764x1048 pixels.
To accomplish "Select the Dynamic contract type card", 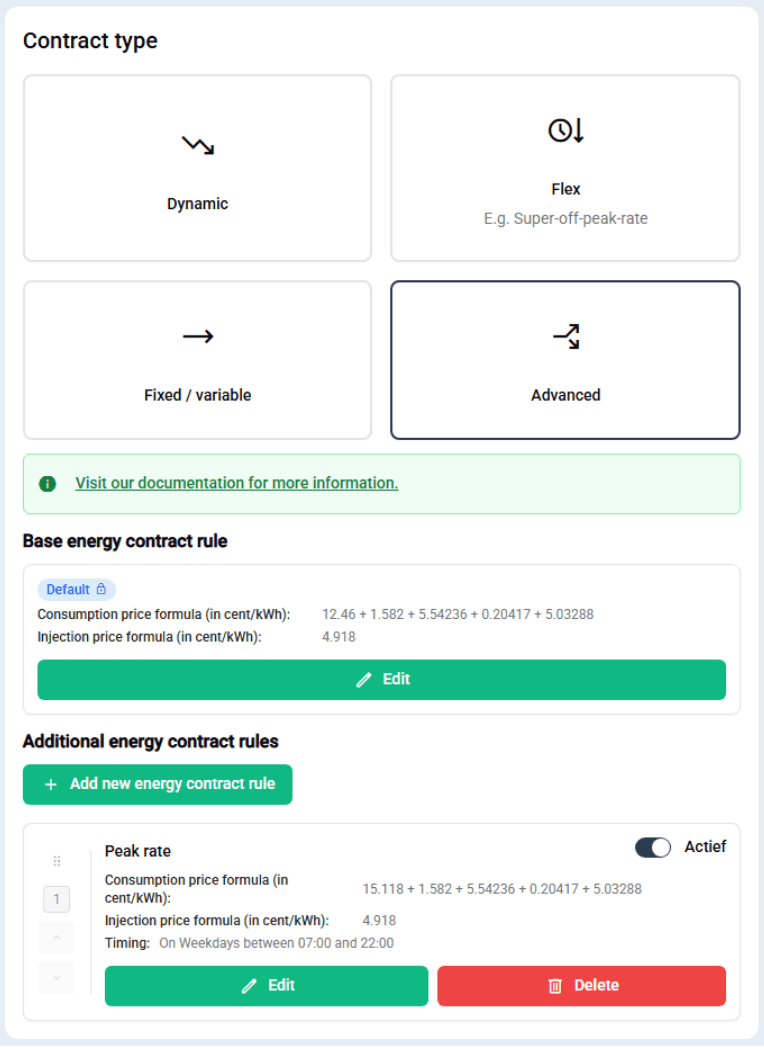I will (197, 168).
